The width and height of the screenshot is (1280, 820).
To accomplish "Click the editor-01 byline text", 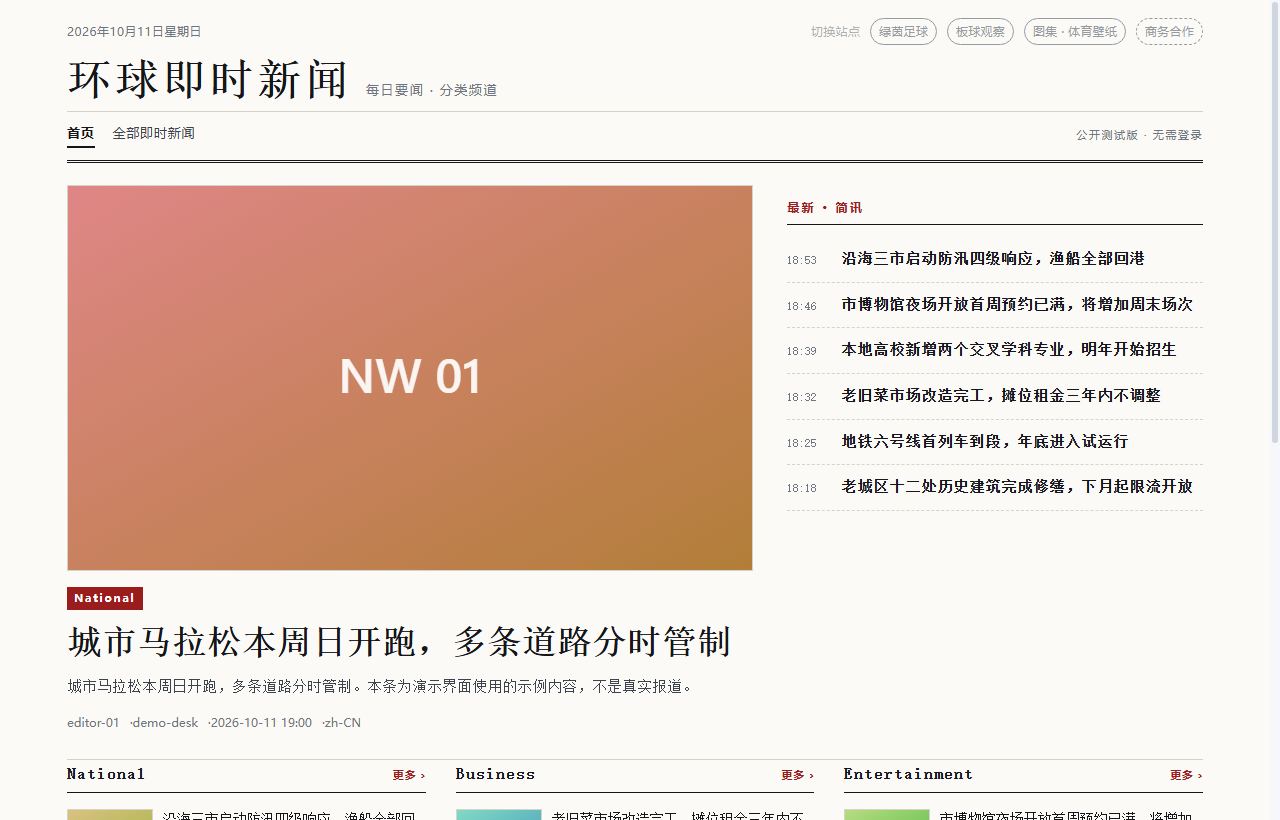I will [x=93, y=723].
